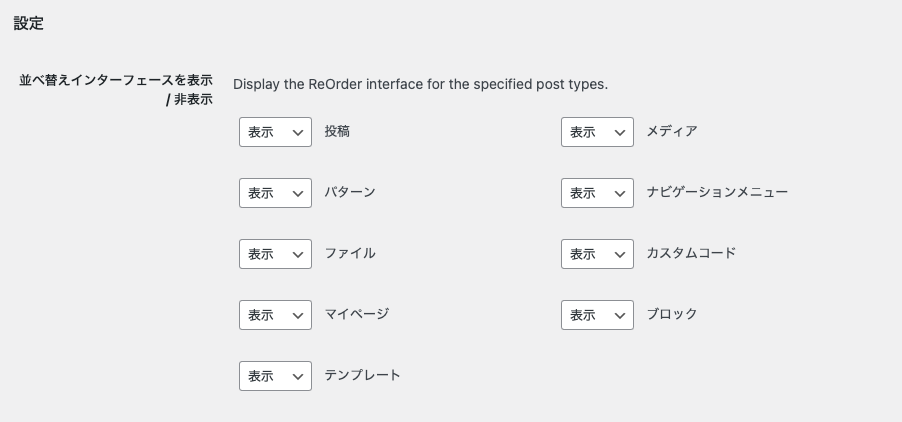Open the メディア visibility dropdown
Screen dimensions: 902x422
tap(597, 132)
